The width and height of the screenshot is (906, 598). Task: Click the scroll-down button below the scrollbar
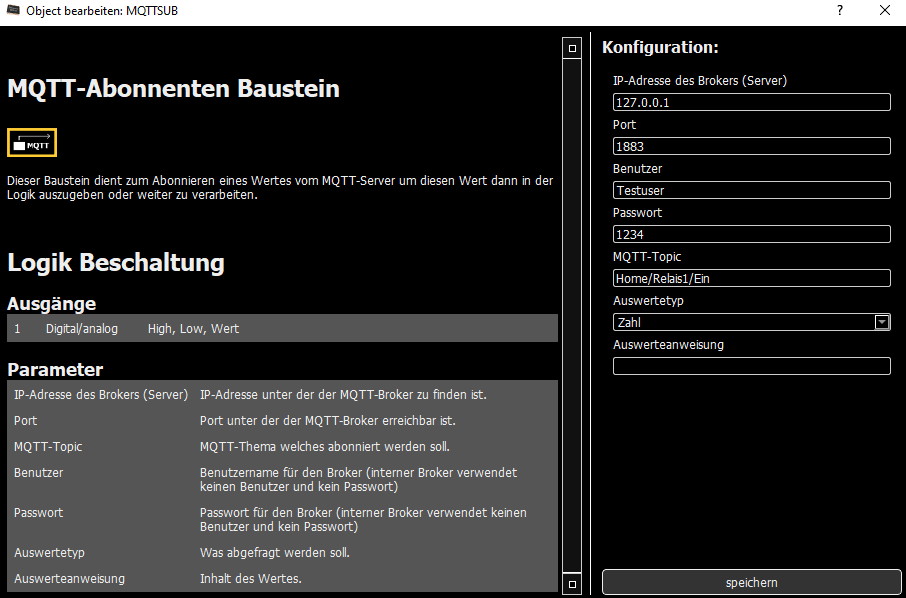pyautogui.click(x=572, y=583)
